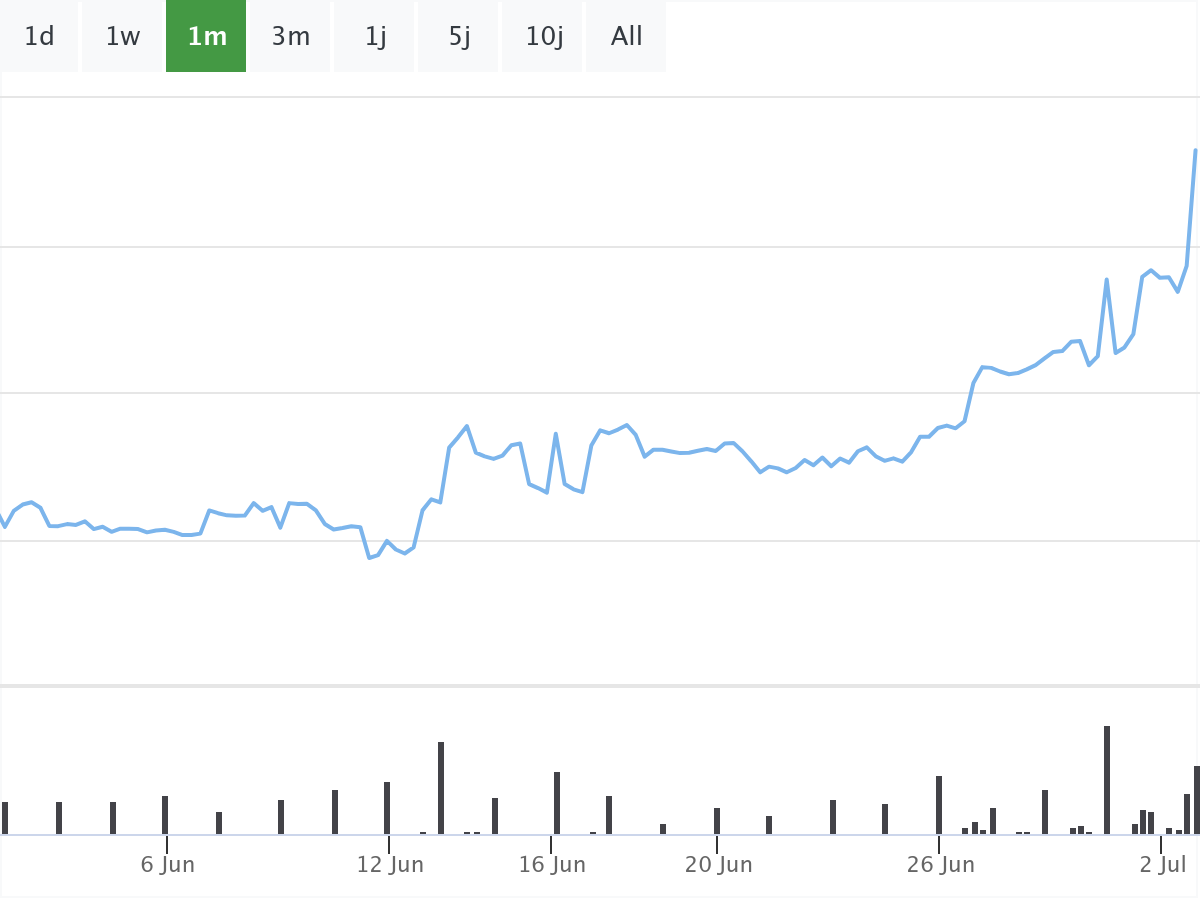
Task: Click the active 1m range tab
Action: coord(207,37)
